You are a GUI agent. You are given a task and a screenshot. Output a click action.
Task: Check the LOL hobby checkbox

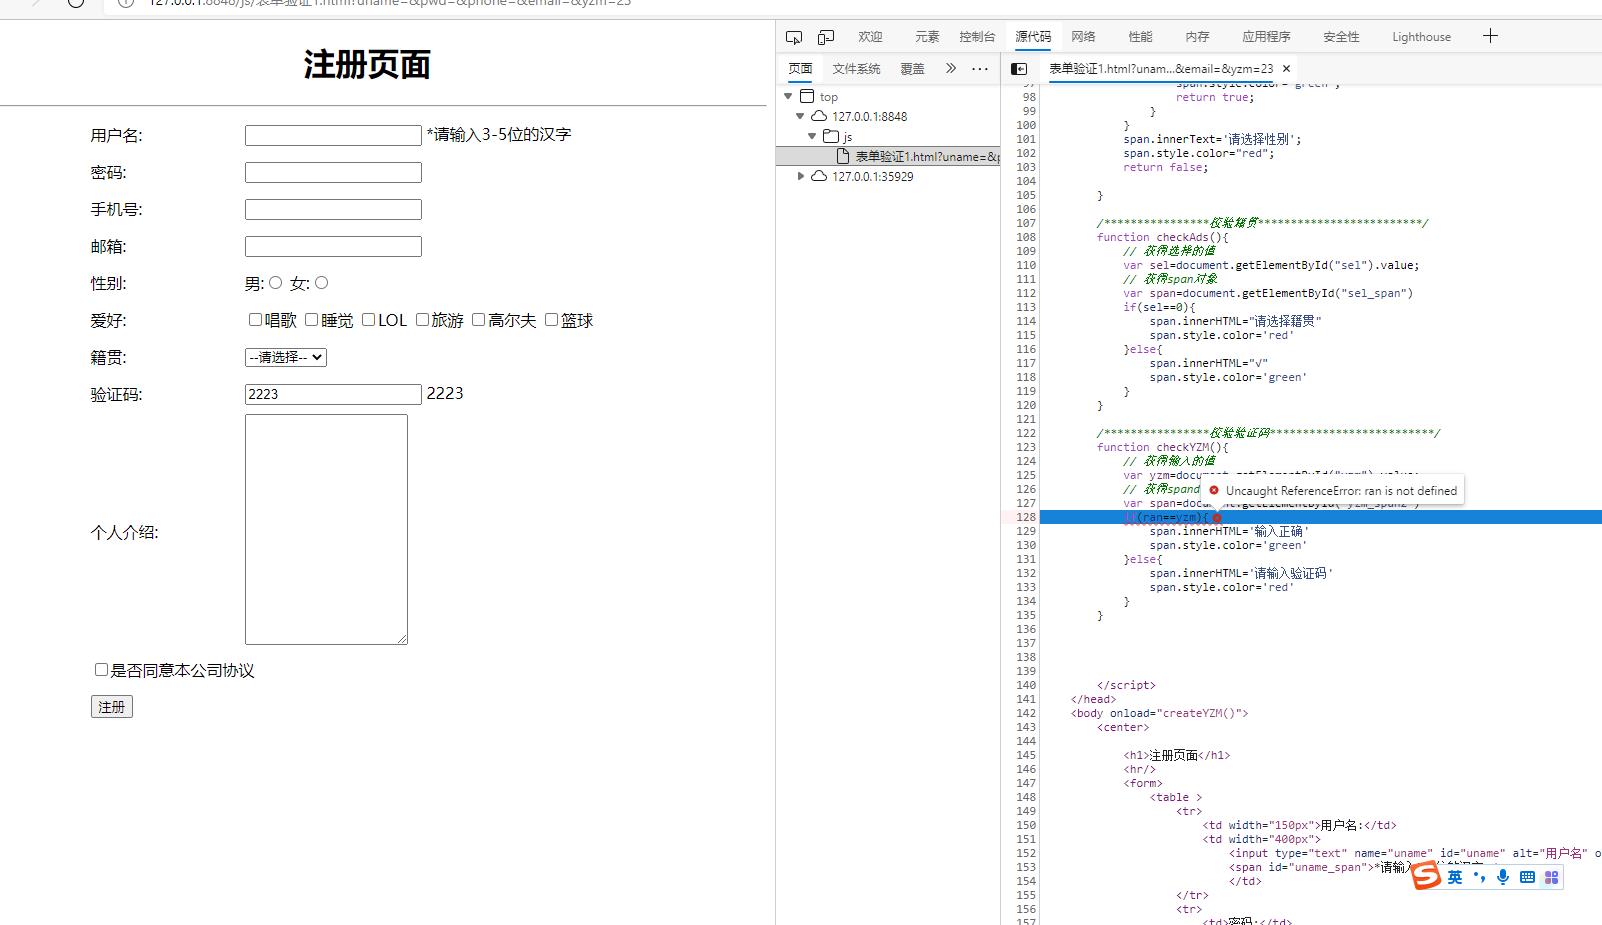coord(368,320)
